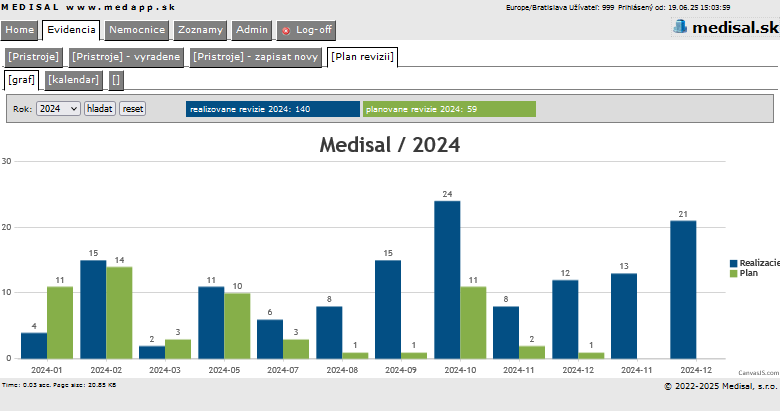780x411 pixels.
Task: Click the chart title Medisal / 2024
Action: point(390,145)
